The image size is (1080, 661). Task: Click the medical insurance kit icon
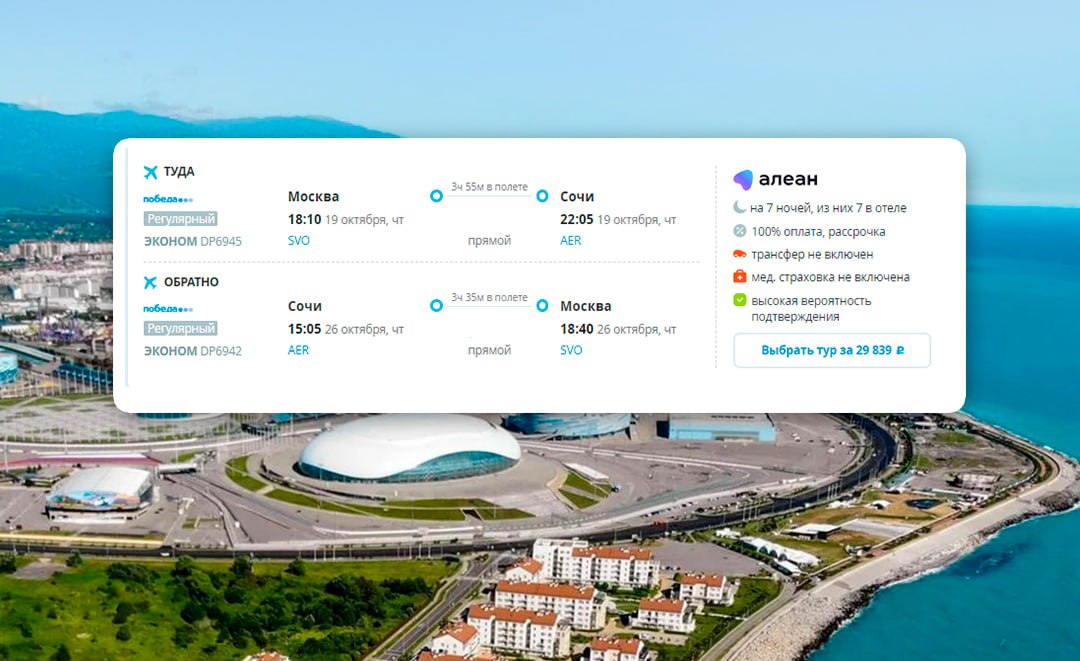(739, 277)
